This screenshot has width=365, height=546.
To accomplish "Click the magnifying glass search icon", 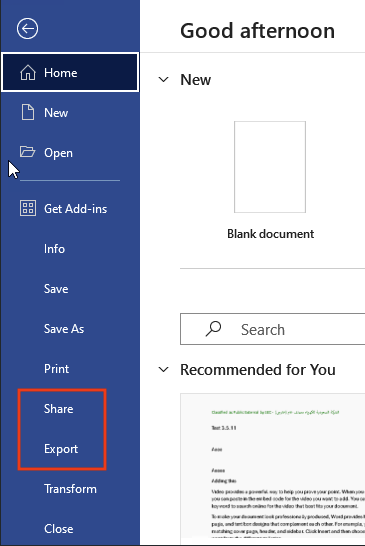I will [213, 329].
